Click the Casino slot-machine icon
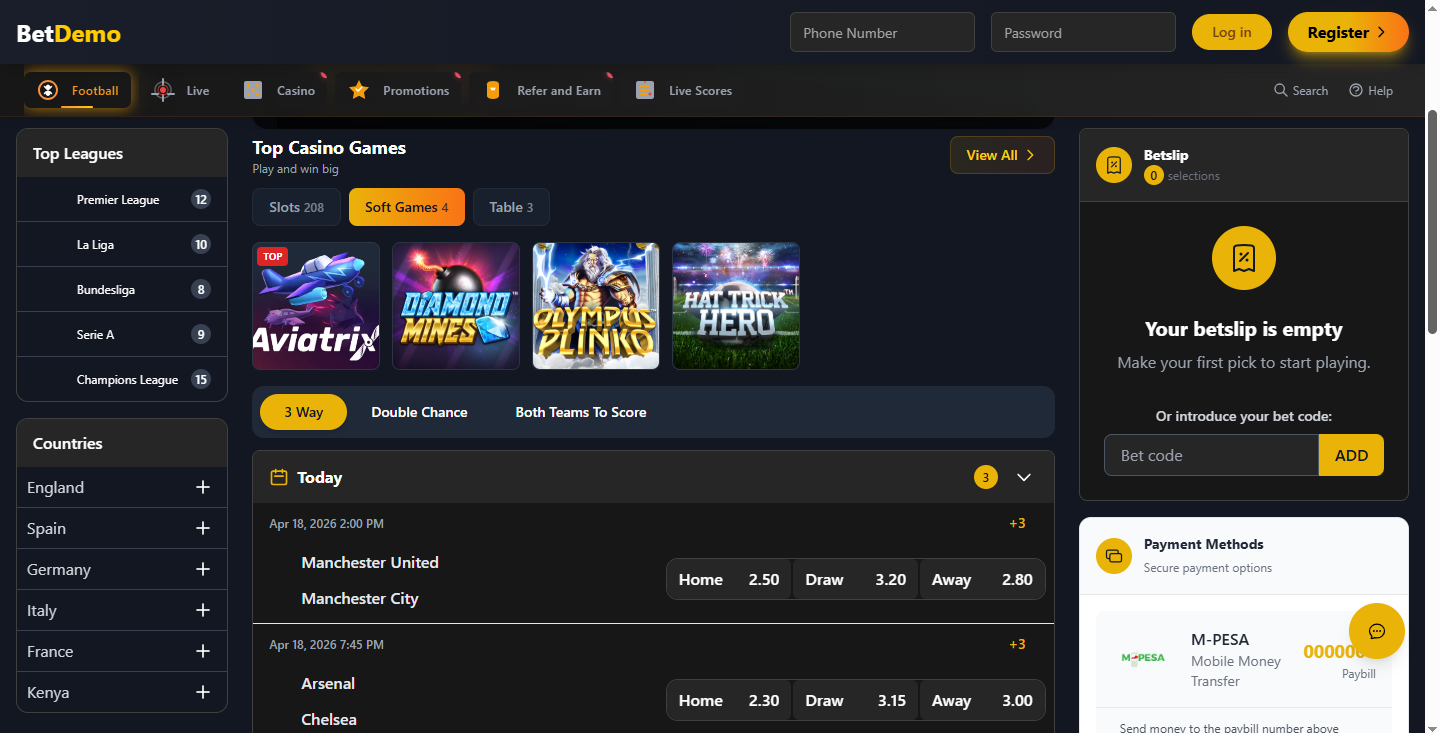Viewport: 1440px width, 733px height. click(x=253, y=89)
